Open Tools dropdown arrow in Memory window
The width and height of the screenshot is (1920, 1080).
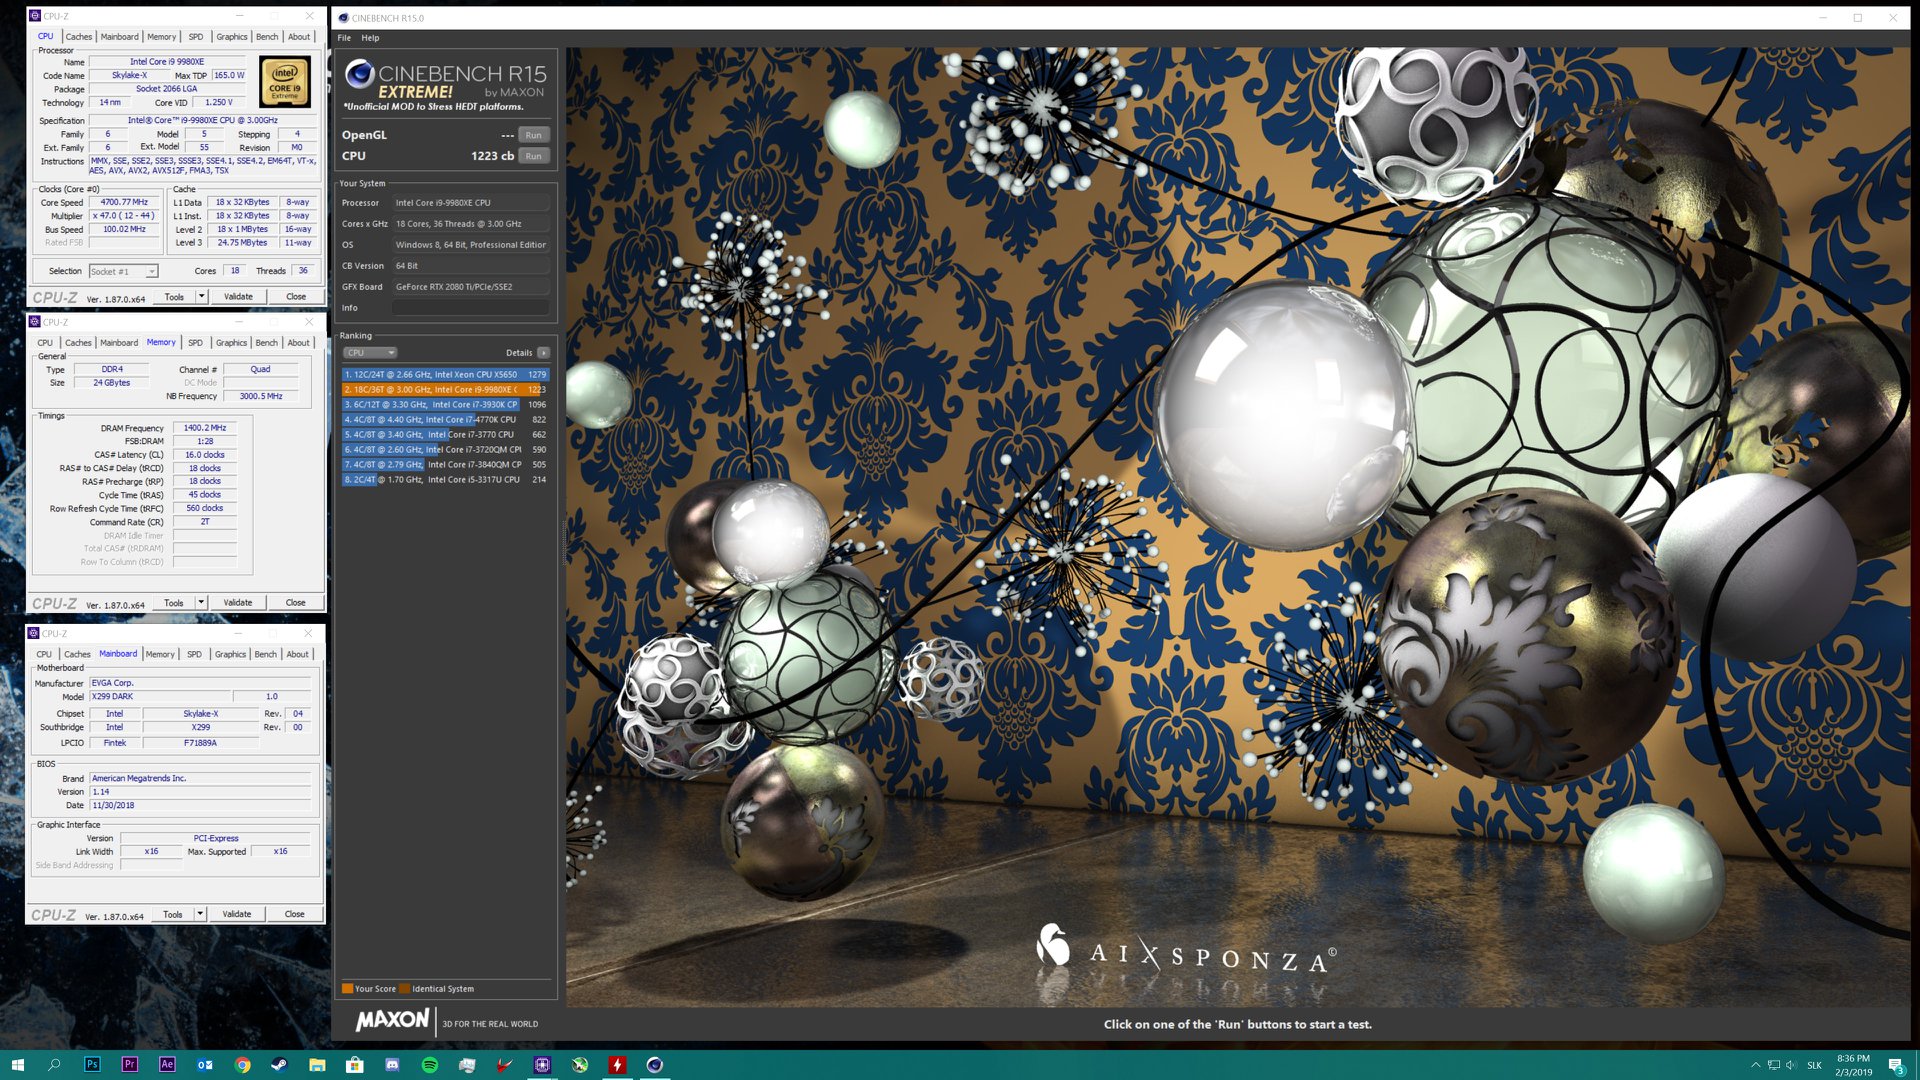coord(201,602)
